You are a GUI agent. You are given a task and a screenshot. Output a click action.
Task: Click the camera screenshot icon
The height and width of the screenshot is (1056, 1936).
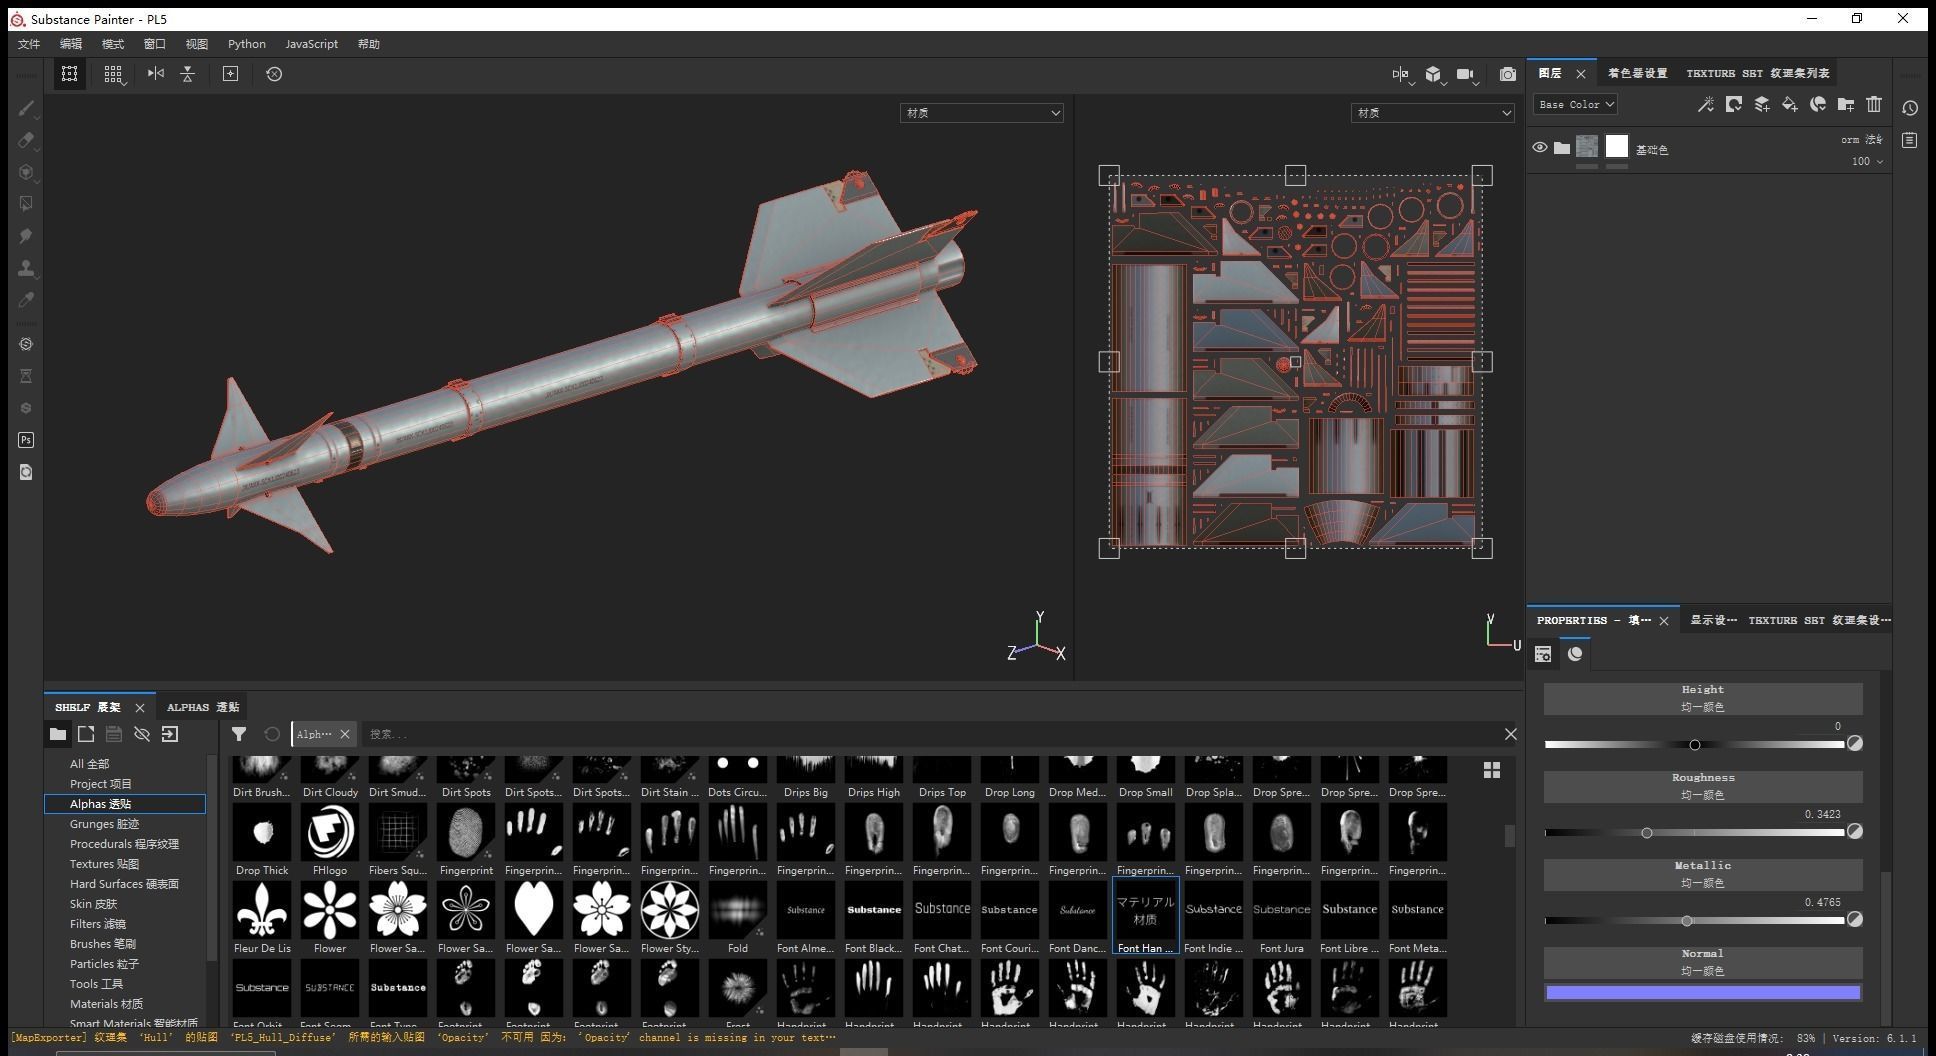(1507, 74)
